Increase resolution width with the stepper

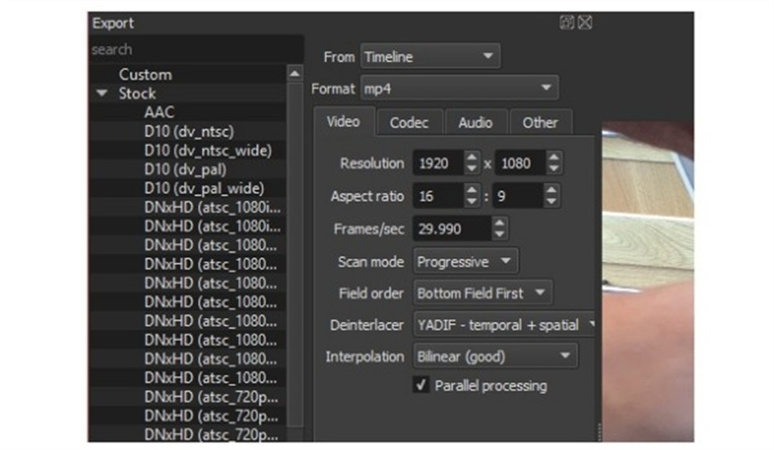[472, 157]
